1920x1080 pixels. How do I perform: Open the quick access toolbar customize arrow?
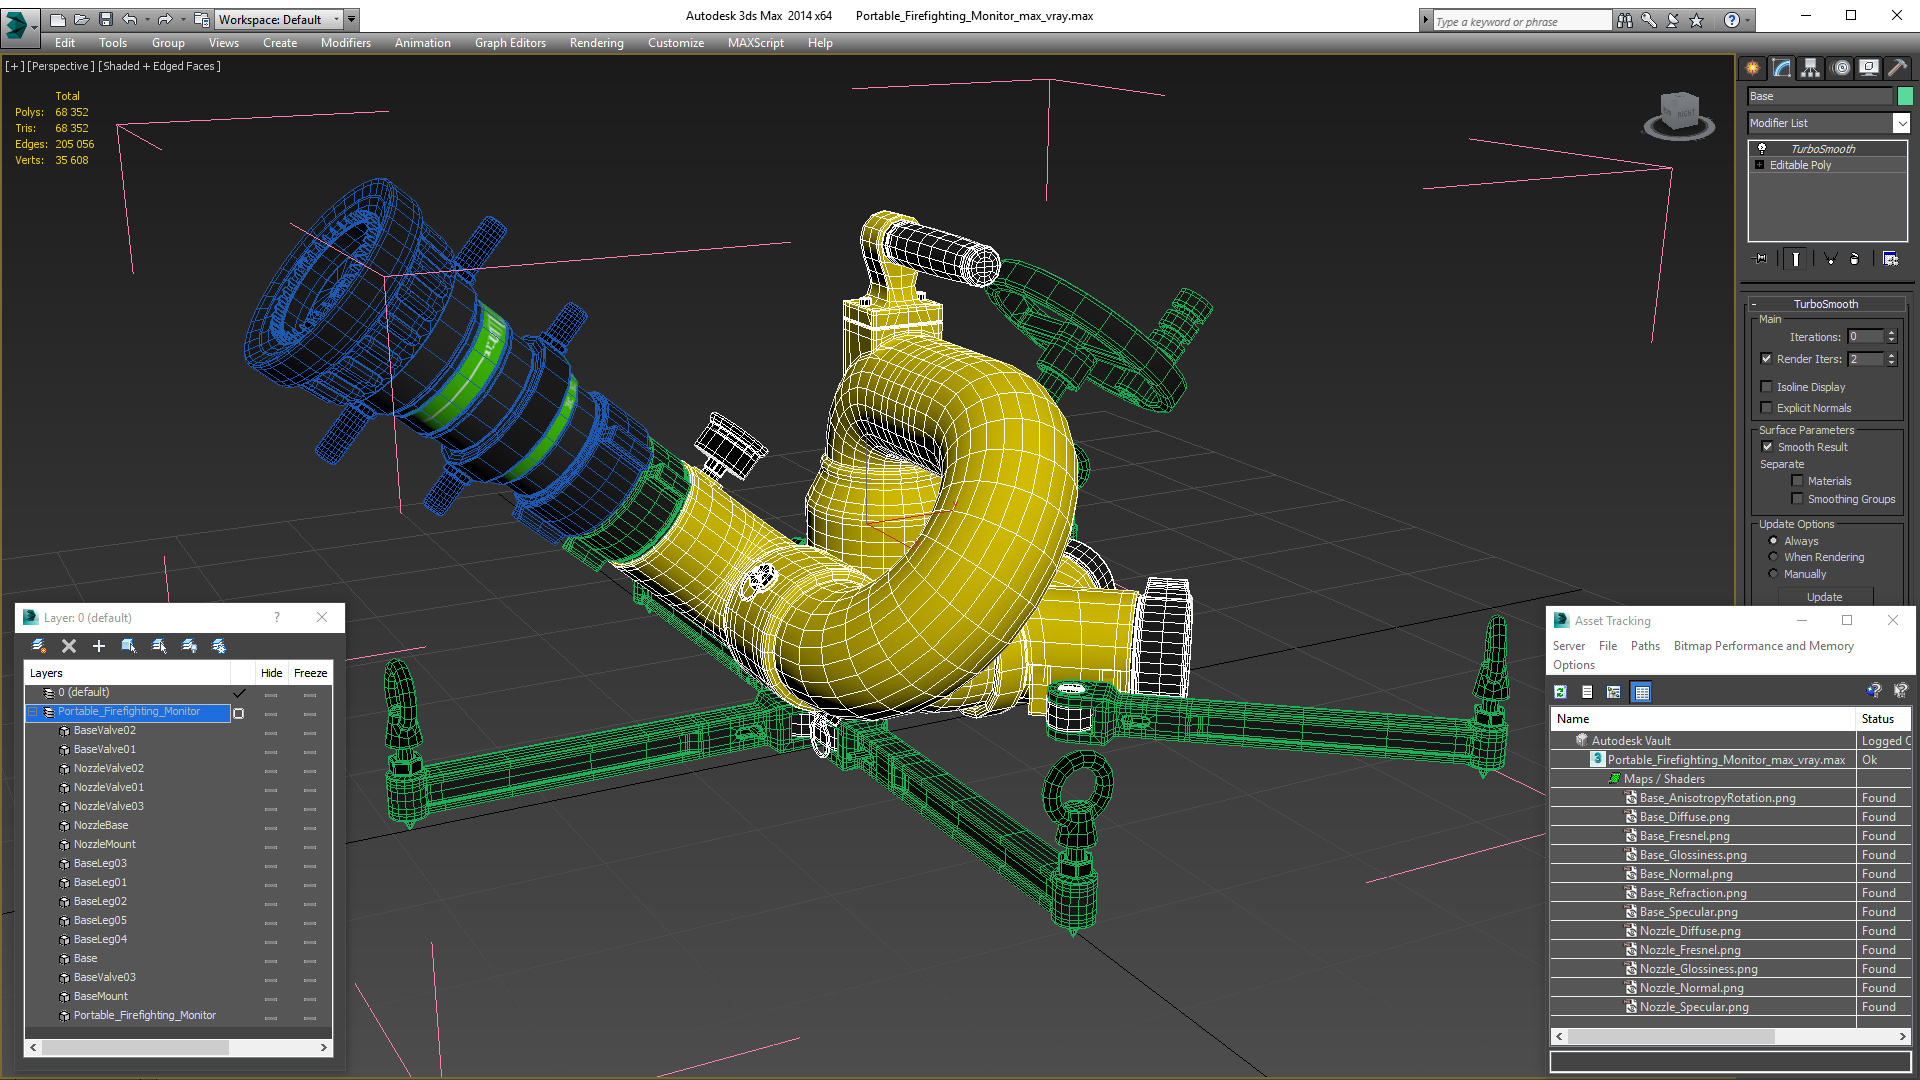(352, 19)
